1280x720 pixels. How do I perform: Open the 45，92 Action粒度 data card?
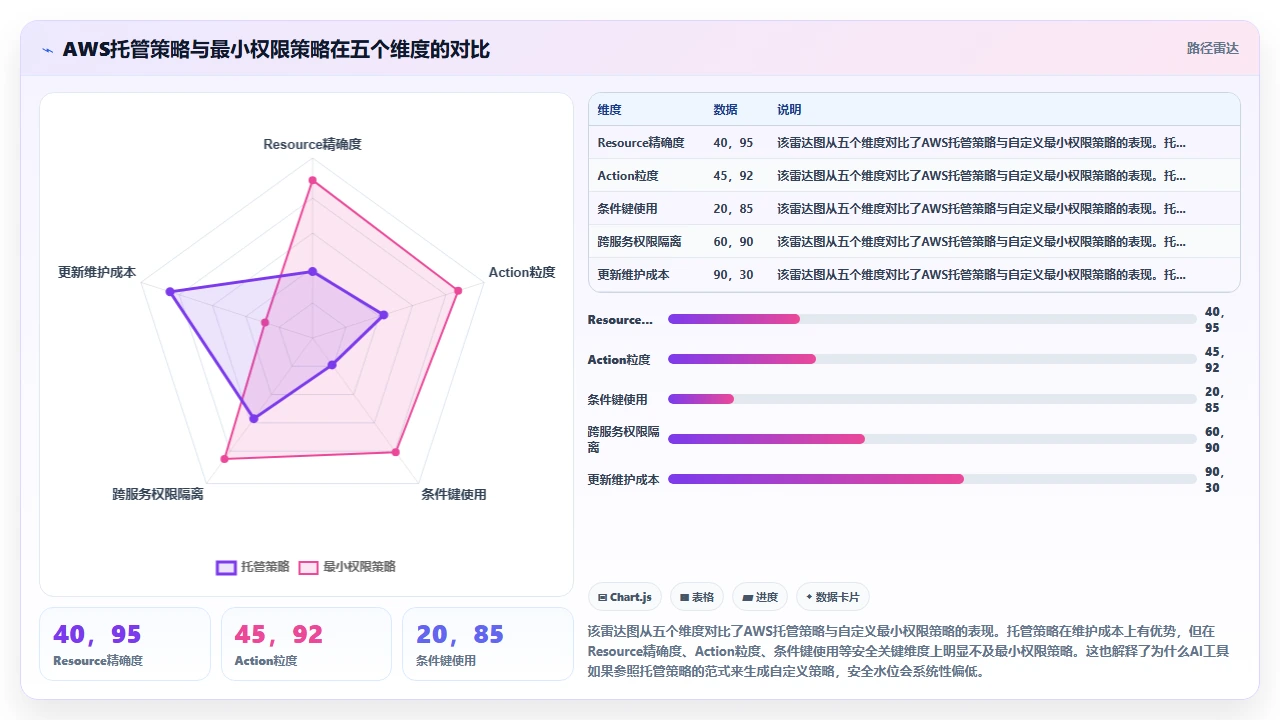(x=306, y=644)
